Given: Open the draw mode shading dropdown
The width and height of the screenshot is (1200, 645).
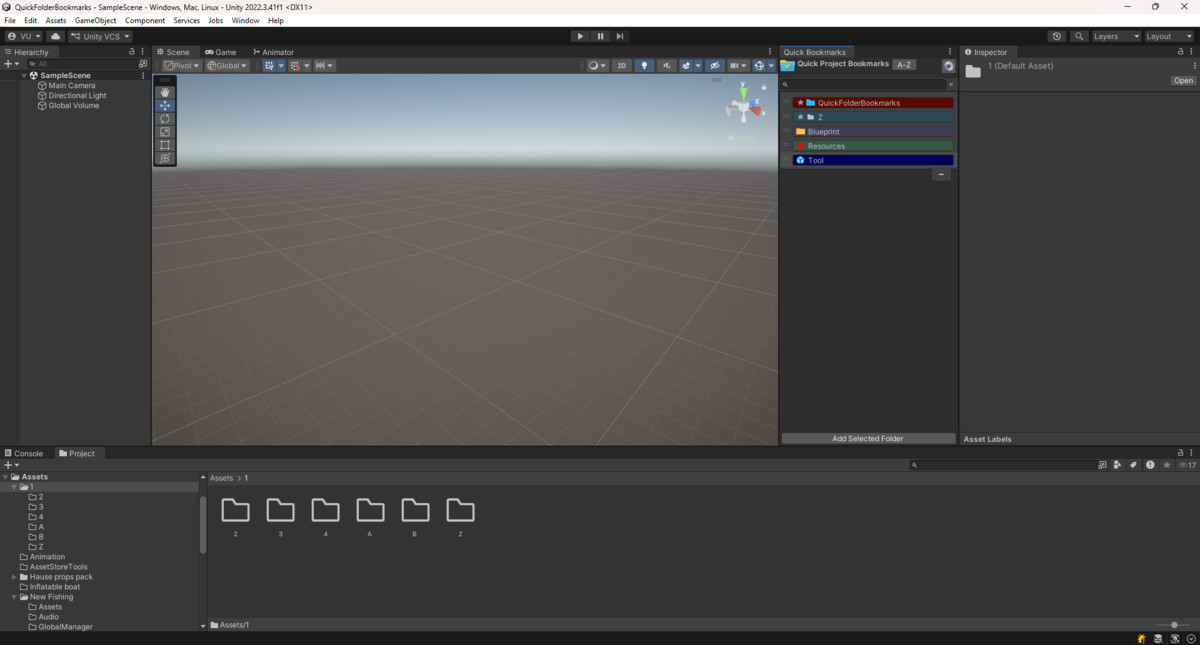Looking at the screenshot, I should [597, 66].
